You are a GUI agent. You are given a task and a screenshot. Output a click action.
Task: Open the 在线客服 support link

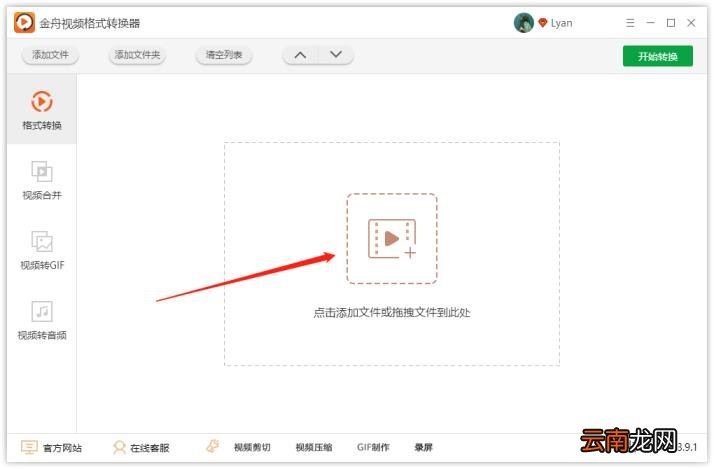pyautogui.click(x=150, y=448)
